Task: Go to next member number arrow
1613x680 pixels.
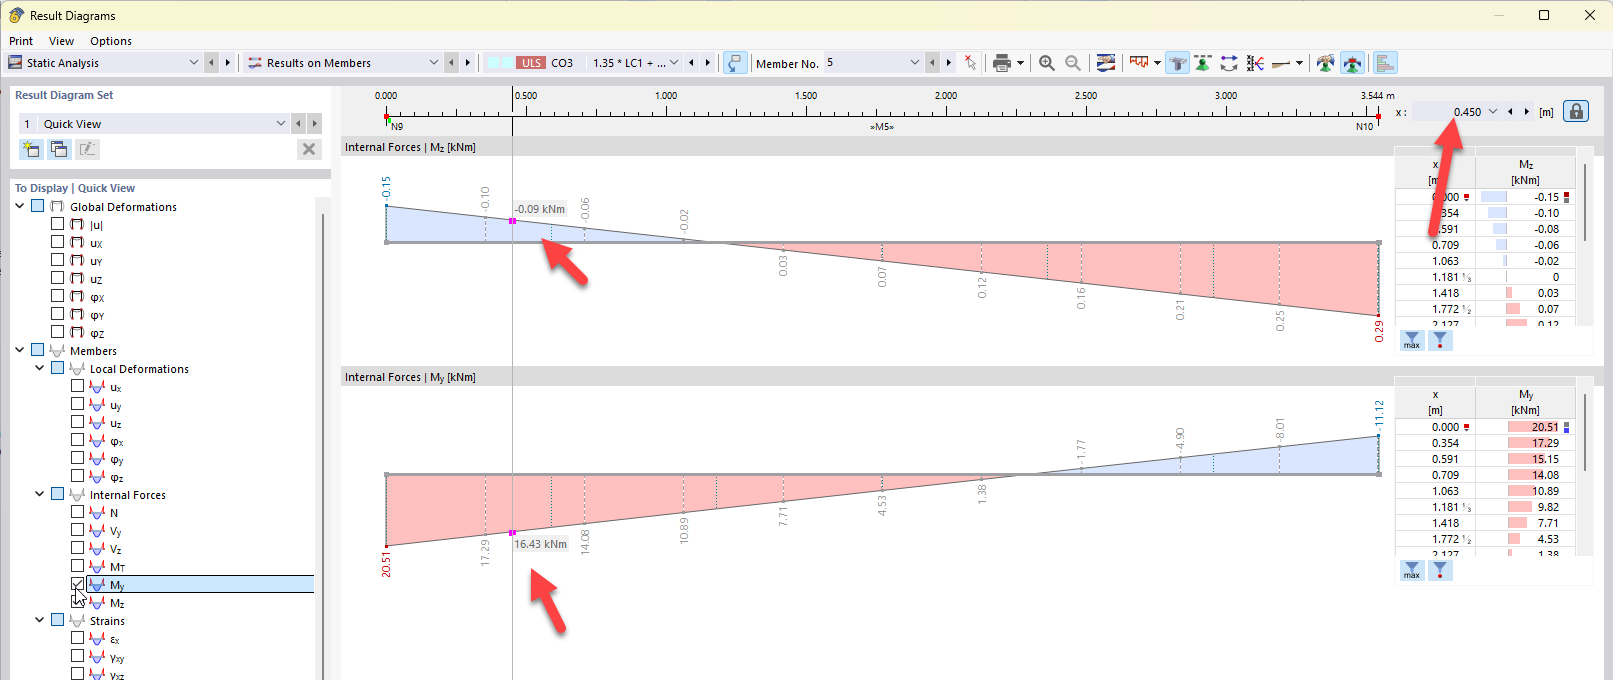Action: [949, 63]
